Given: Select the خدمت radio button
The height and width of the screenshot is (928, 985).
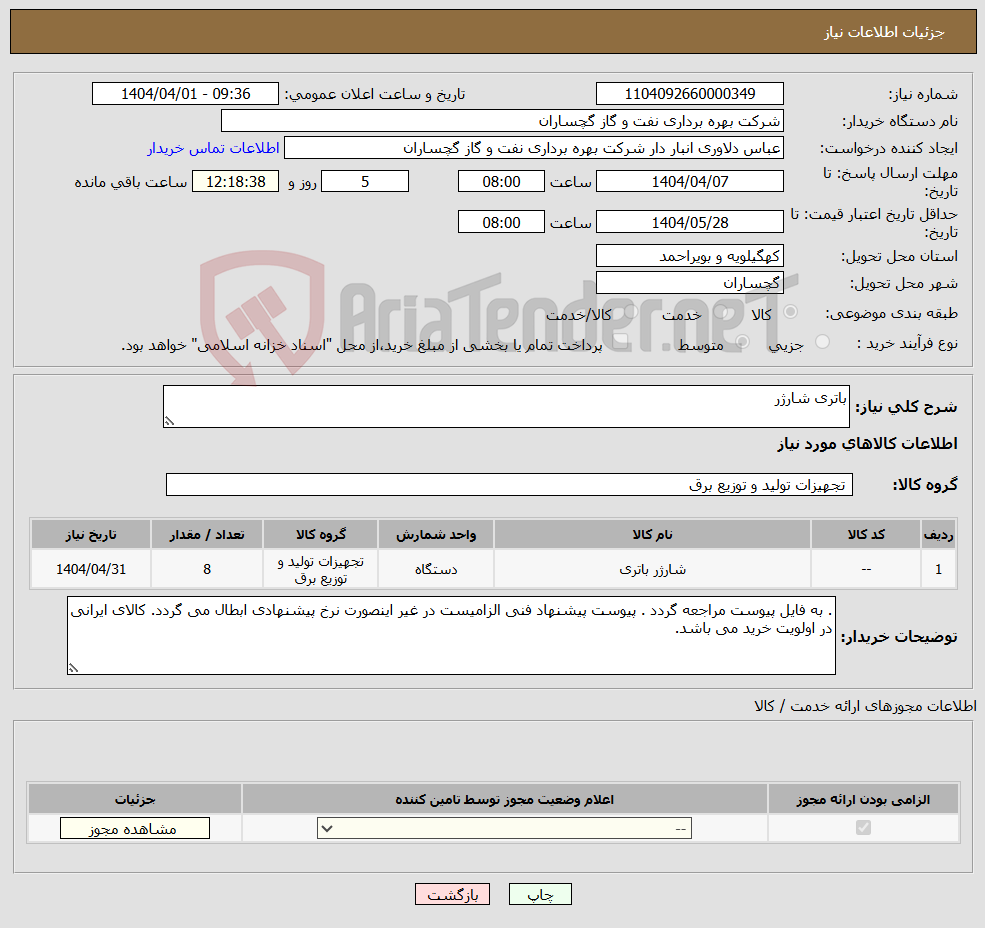Looking at the screenshot, I should (x=721, y=312).
